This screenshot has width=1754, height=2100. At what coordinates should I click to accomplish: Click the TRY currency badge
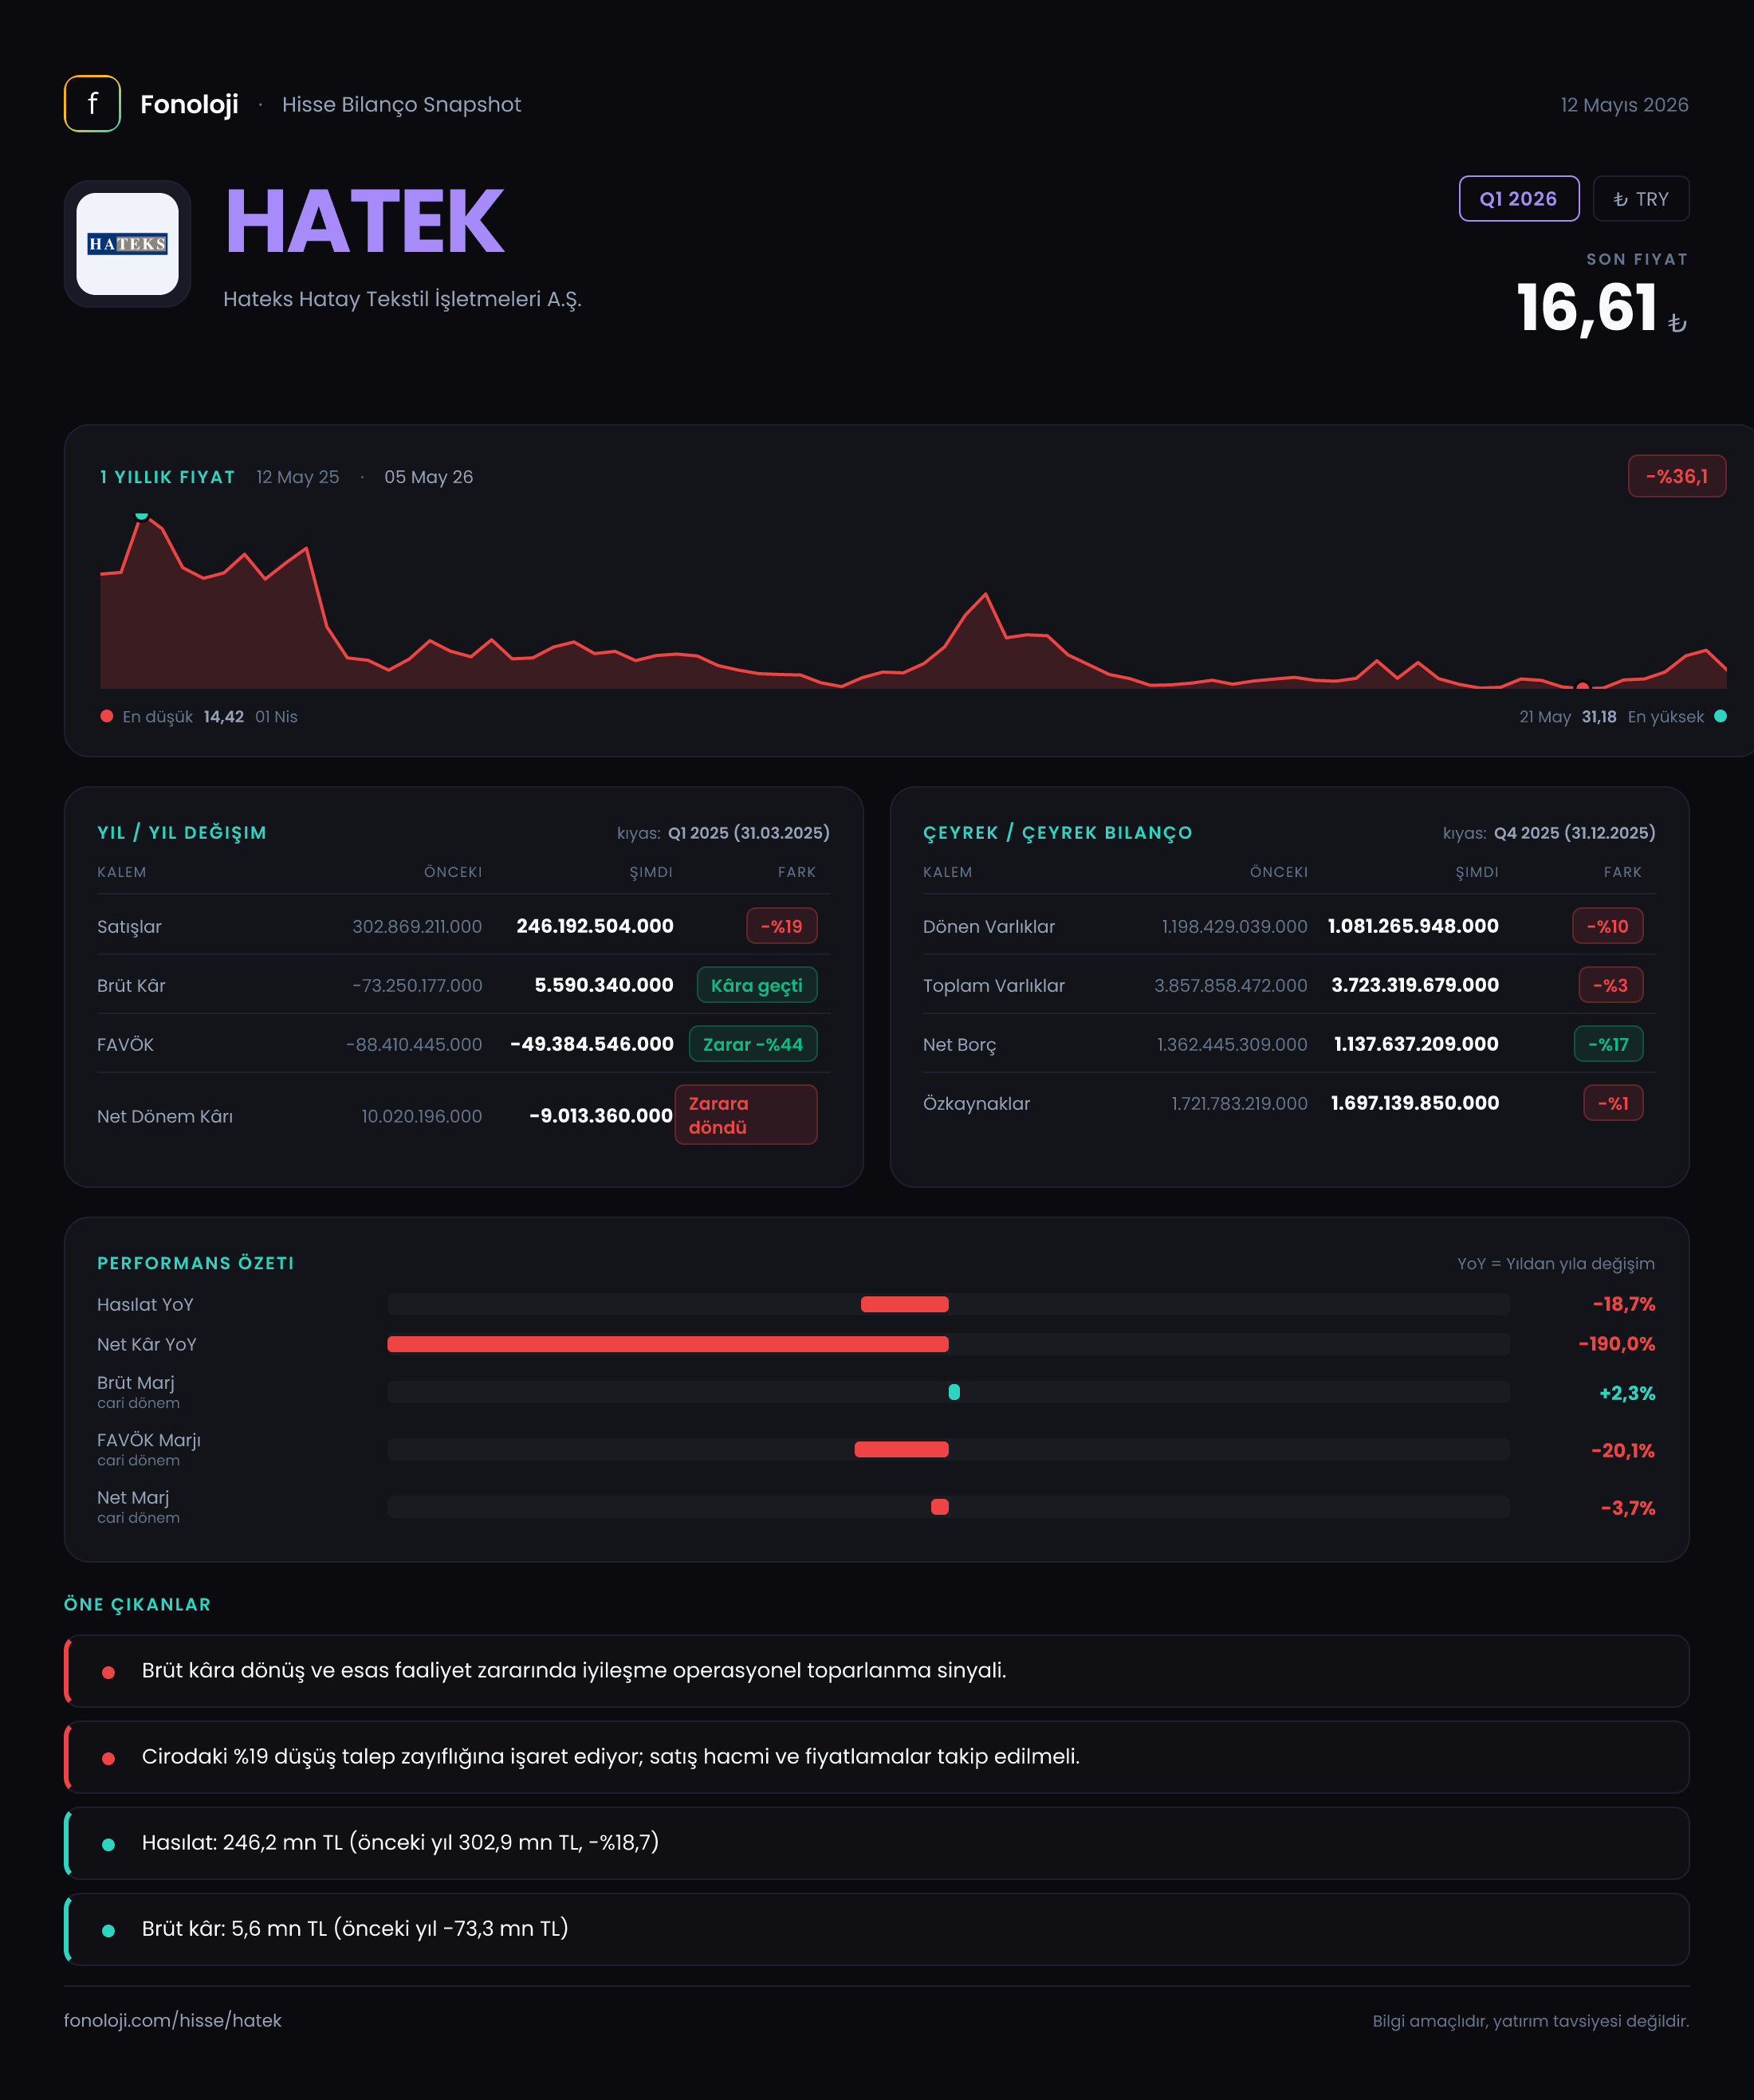click(1641, 199)
